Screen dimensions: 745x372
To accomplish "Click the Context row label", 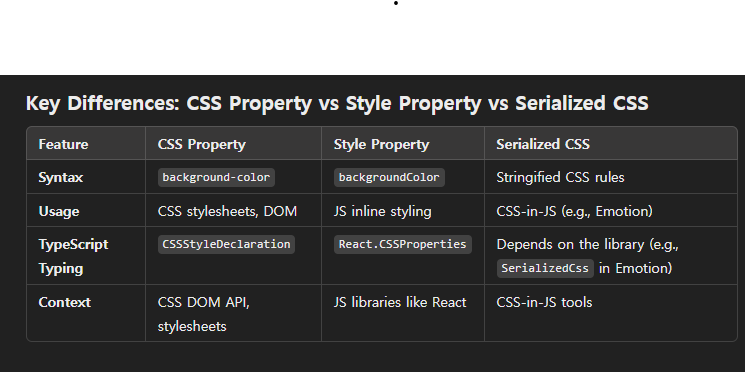I will coord(65,302).
